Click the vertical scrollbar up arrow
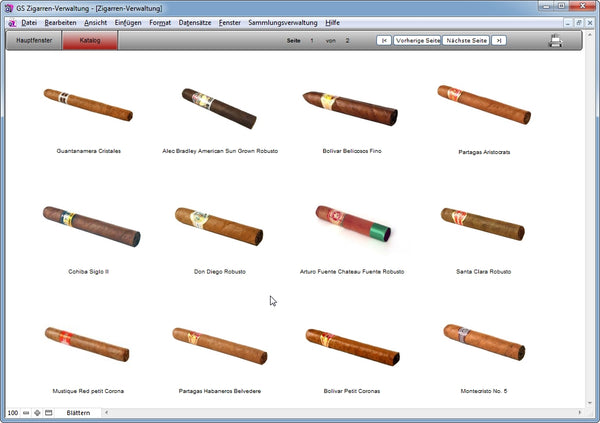 pyautogui.click(x=590, y=35)
